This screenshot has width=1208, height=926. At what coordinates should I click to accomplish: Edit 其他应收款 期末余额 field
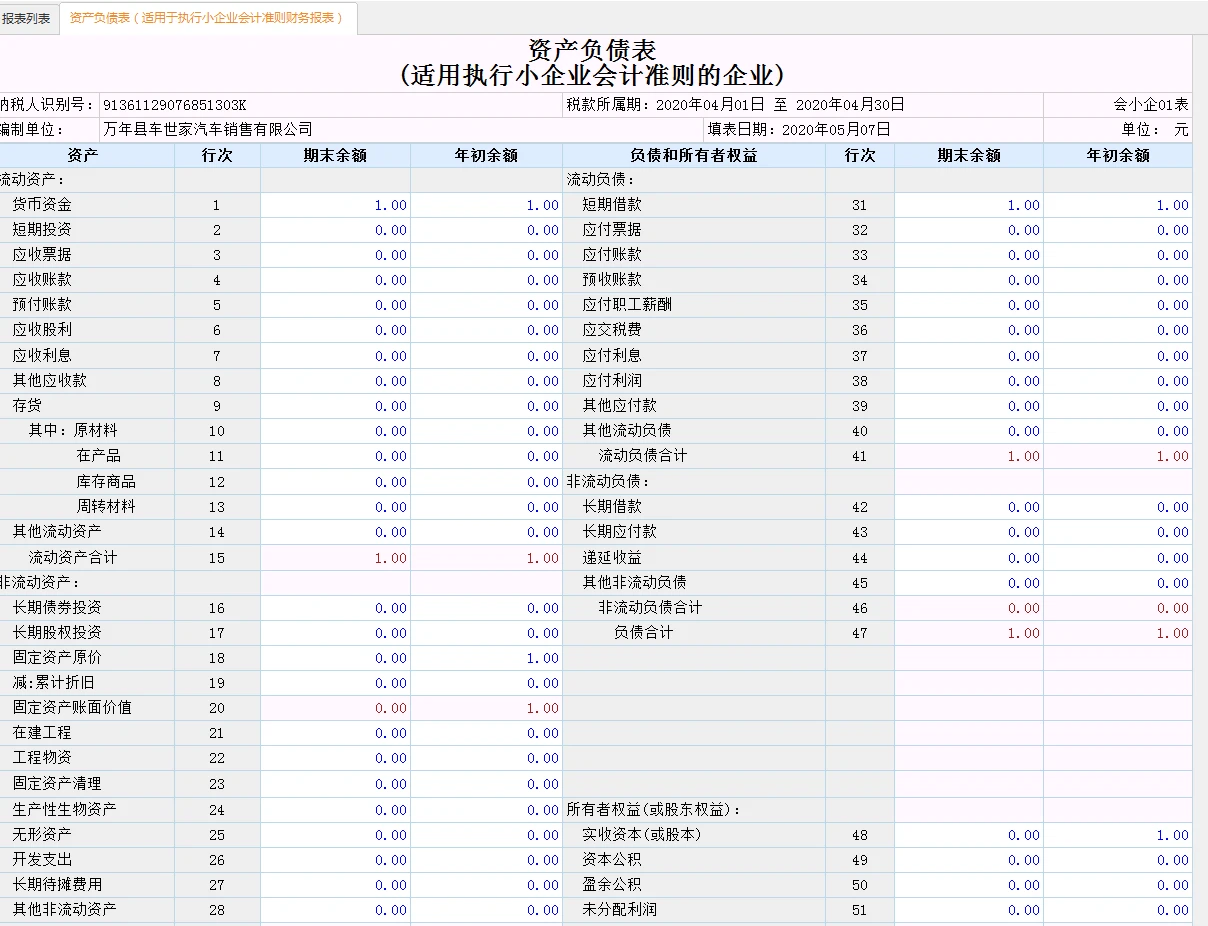click(x=335, y=381)
